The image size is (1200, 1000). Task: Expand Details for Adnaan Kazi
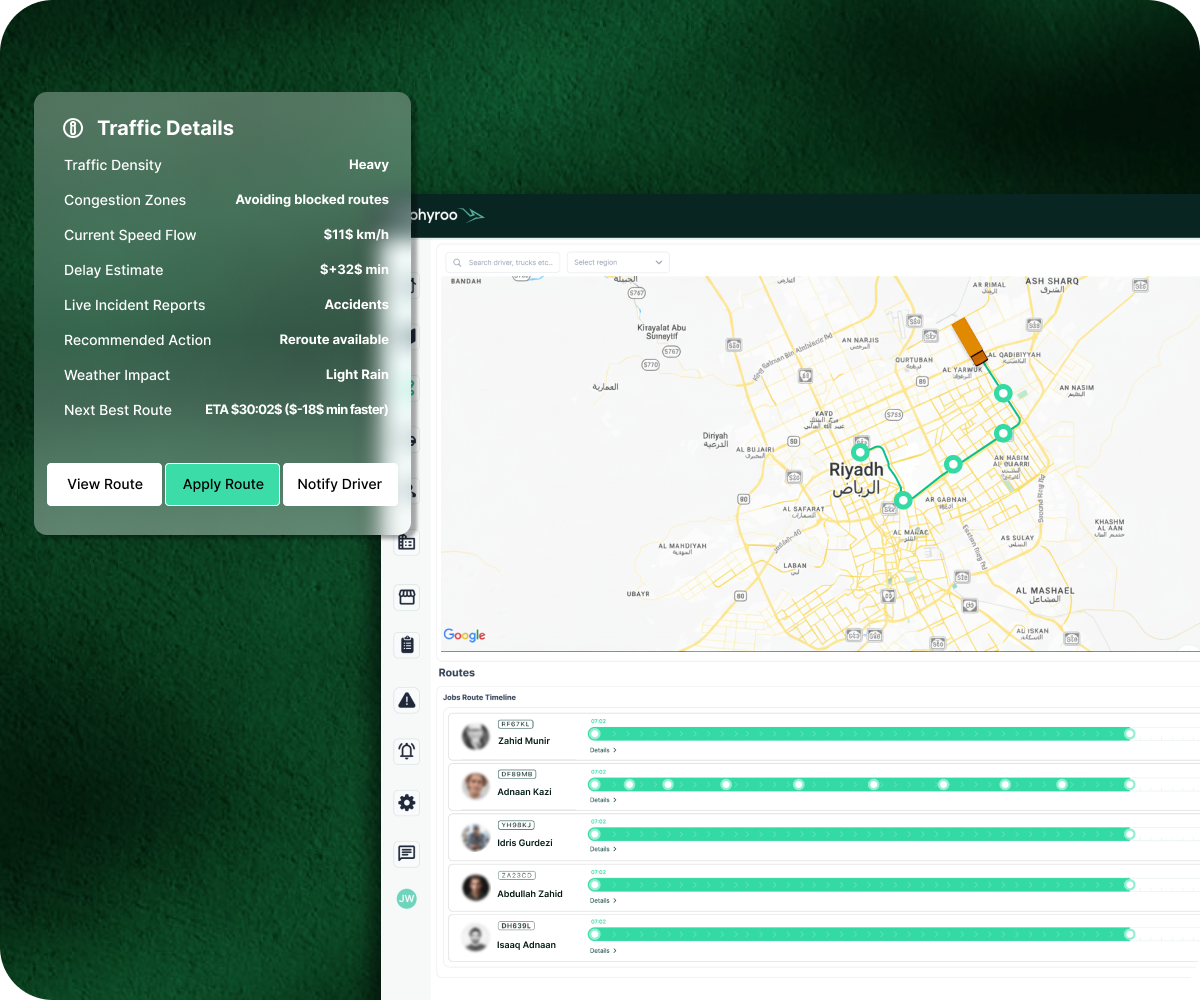(603, 800)
